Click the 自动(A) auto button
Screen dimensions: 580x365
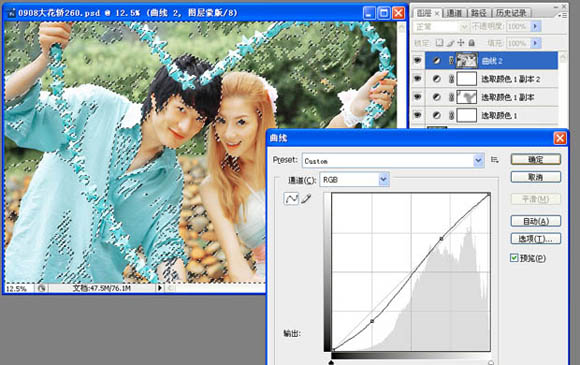(536, 221)
